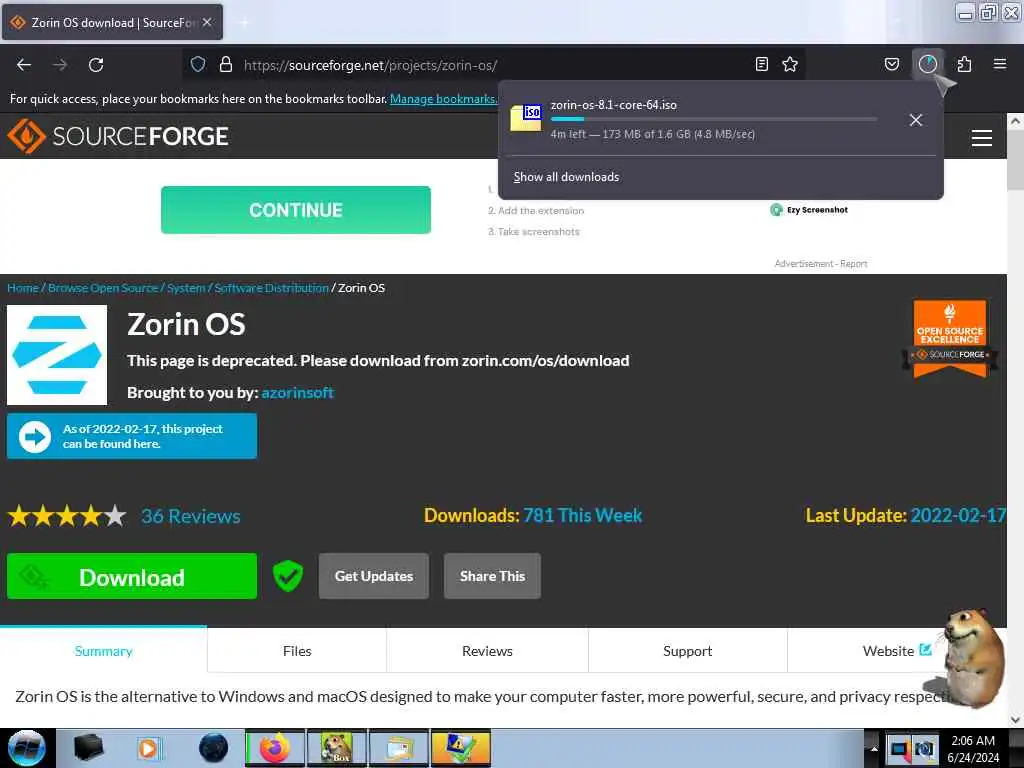The image size is (1024, 768).
Task: Click the gopher Box taskbar icon
Action: coord(337,748)
